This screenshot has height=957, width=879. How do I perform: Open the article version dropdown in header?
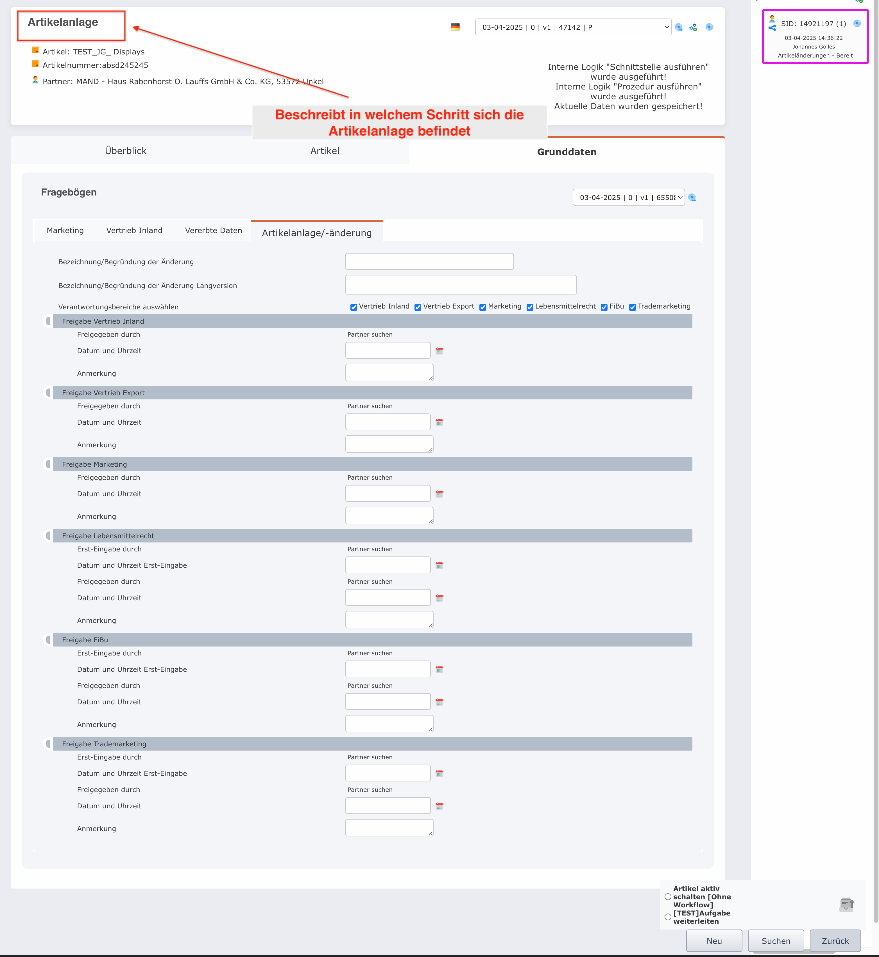573,27
